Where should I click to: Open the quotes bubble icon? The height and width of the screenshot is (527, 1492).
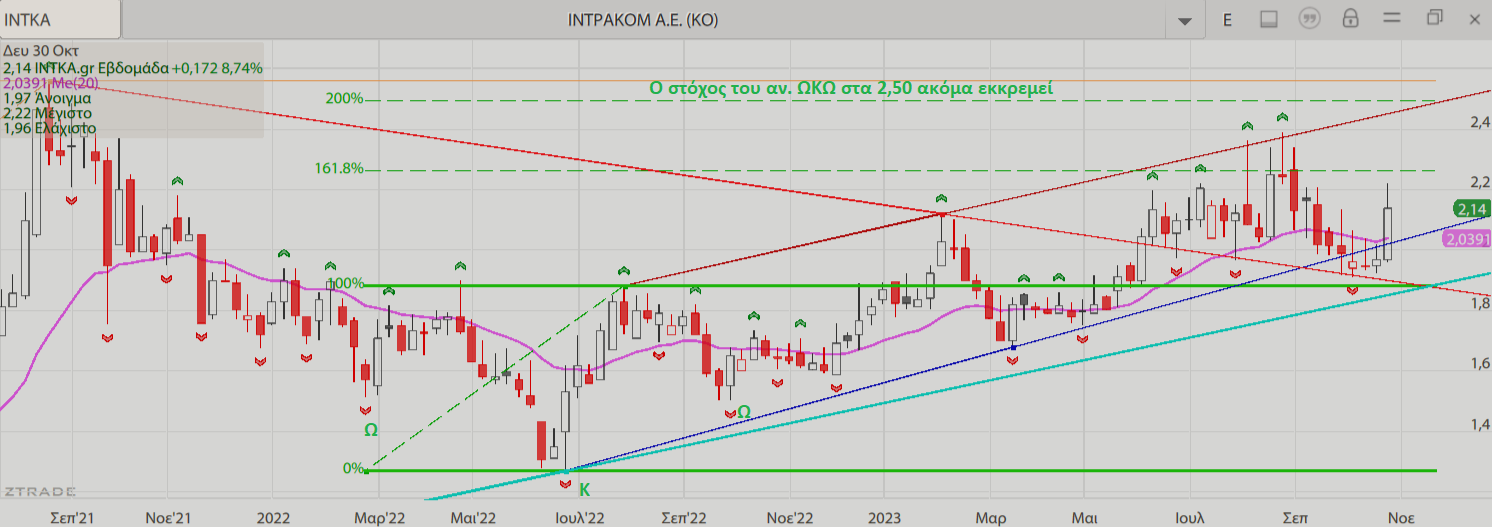pyautogui.click(x=1309, y=19)
